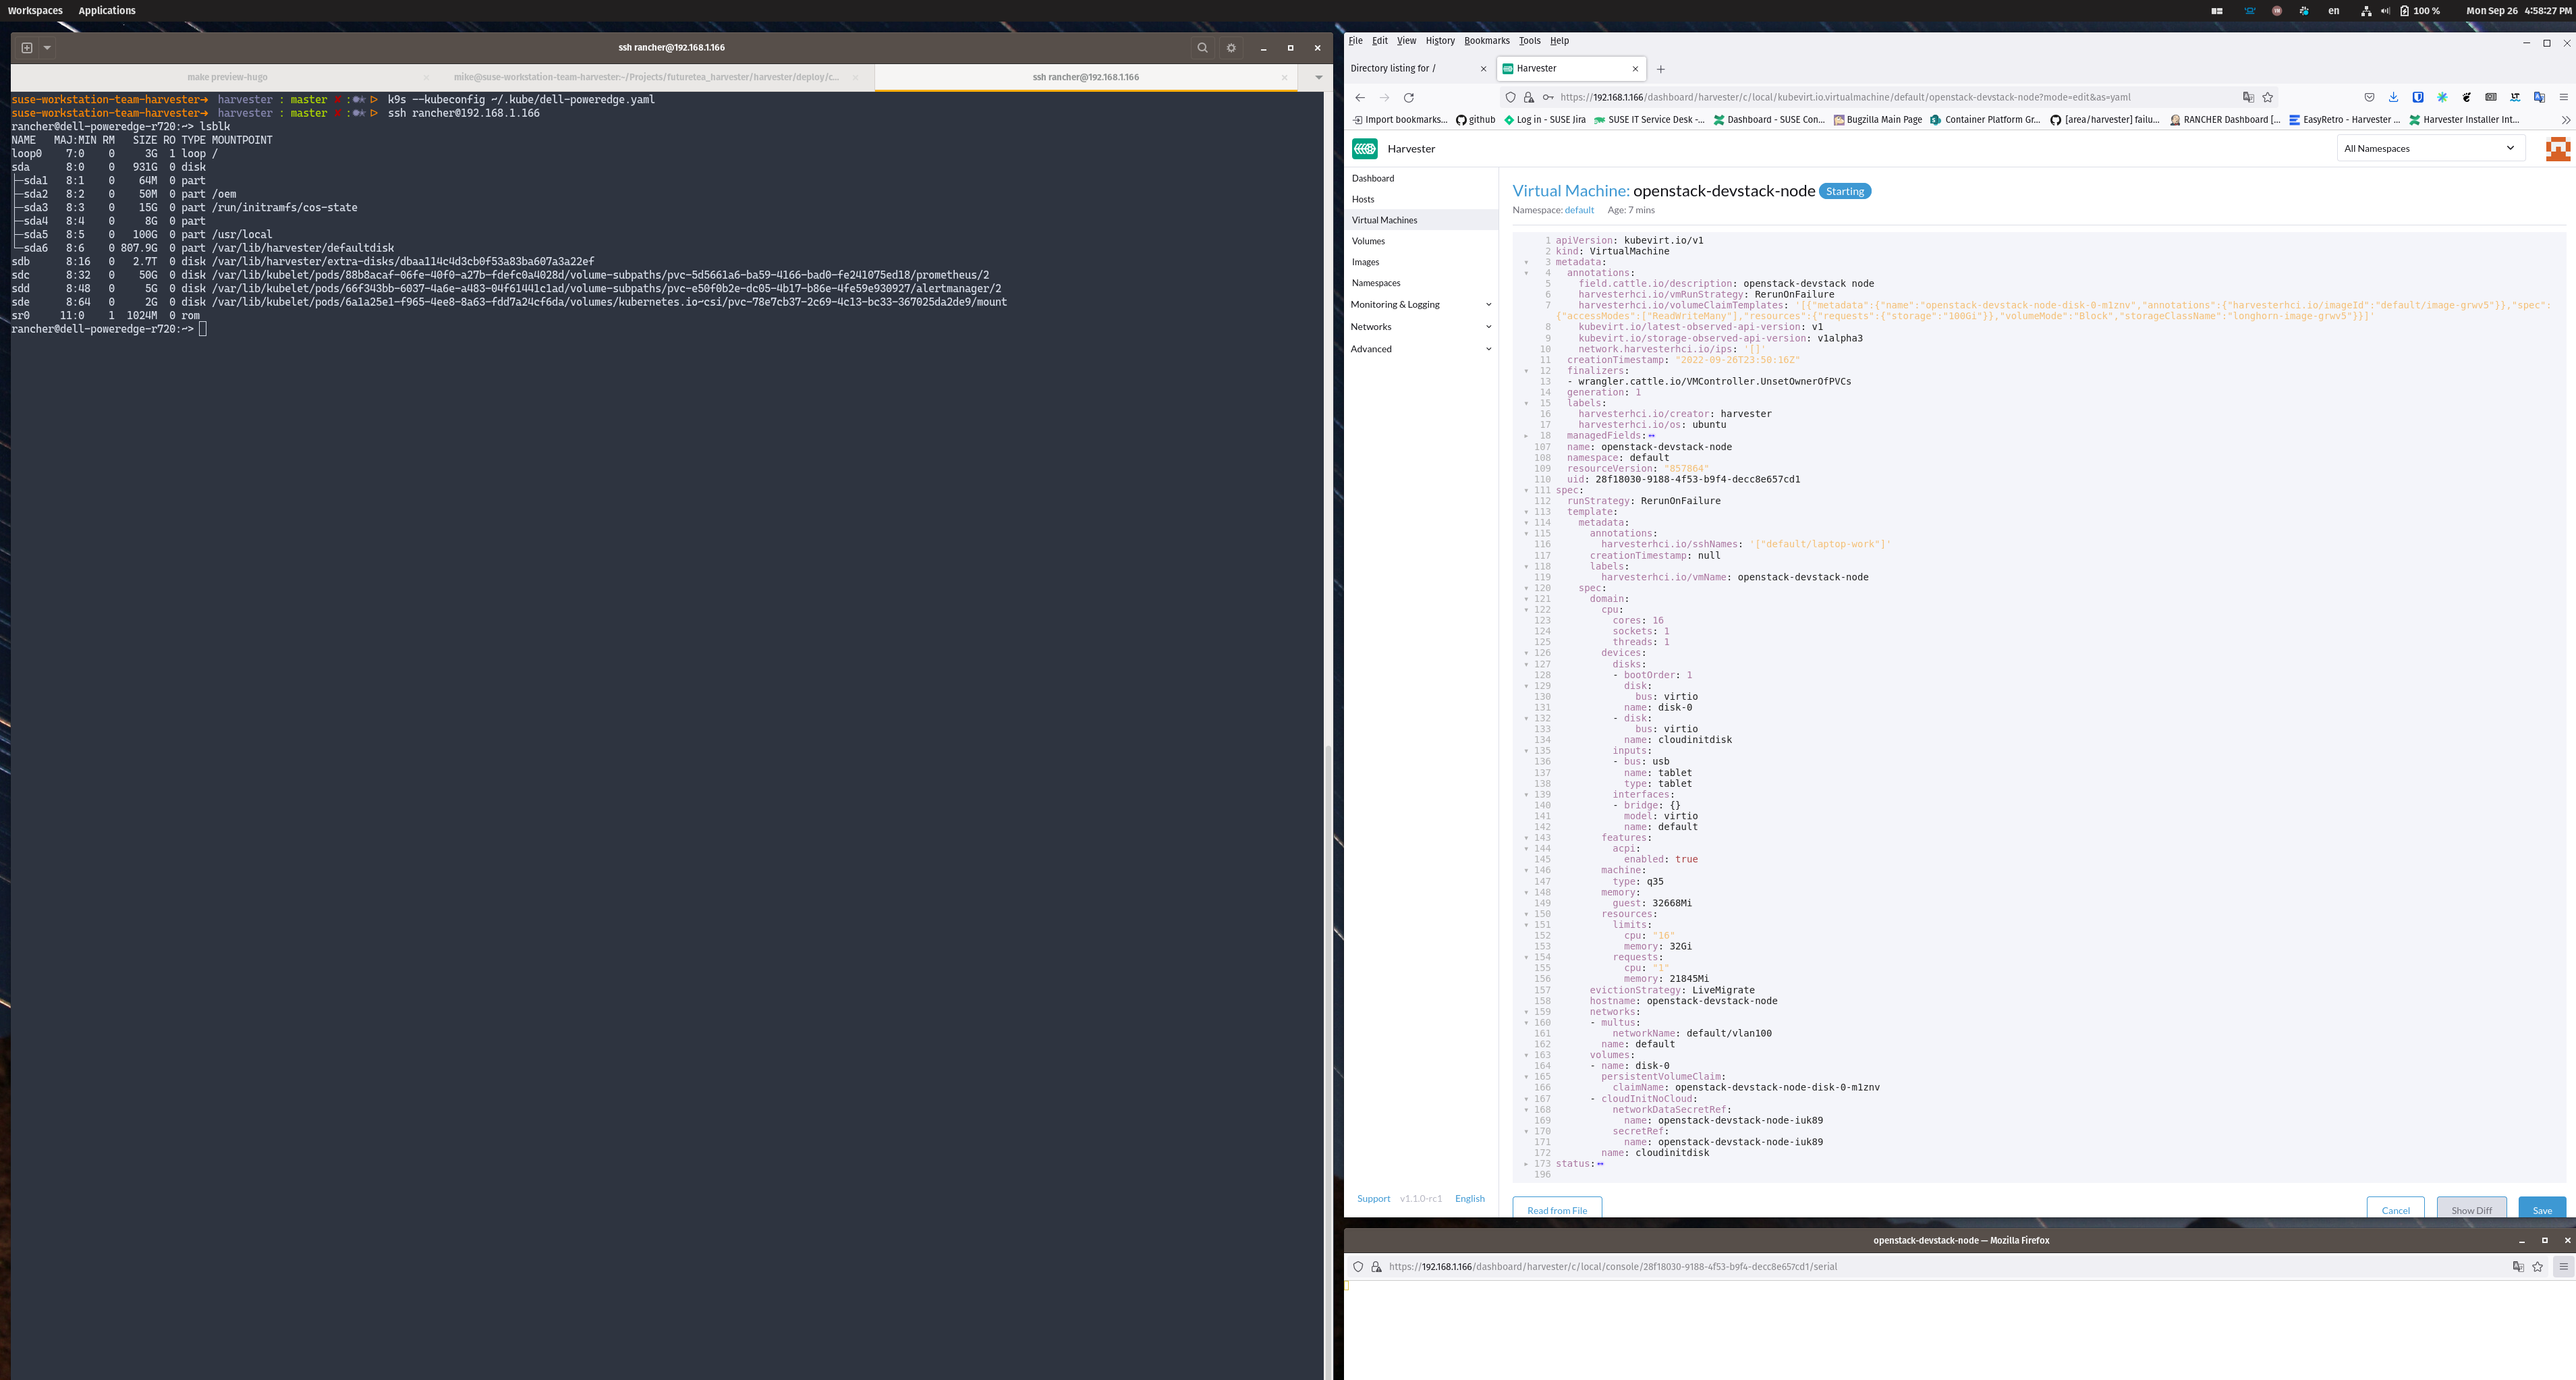Open Bitwarden extension icon
2576x1380 pixels.
pos(2417,97)
